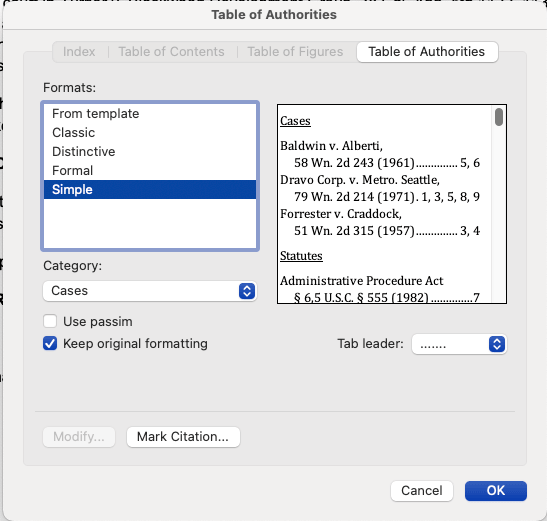Confirm the dialog with OK
The height and width of the screenshot is (521, 547).
click(496, 491)
